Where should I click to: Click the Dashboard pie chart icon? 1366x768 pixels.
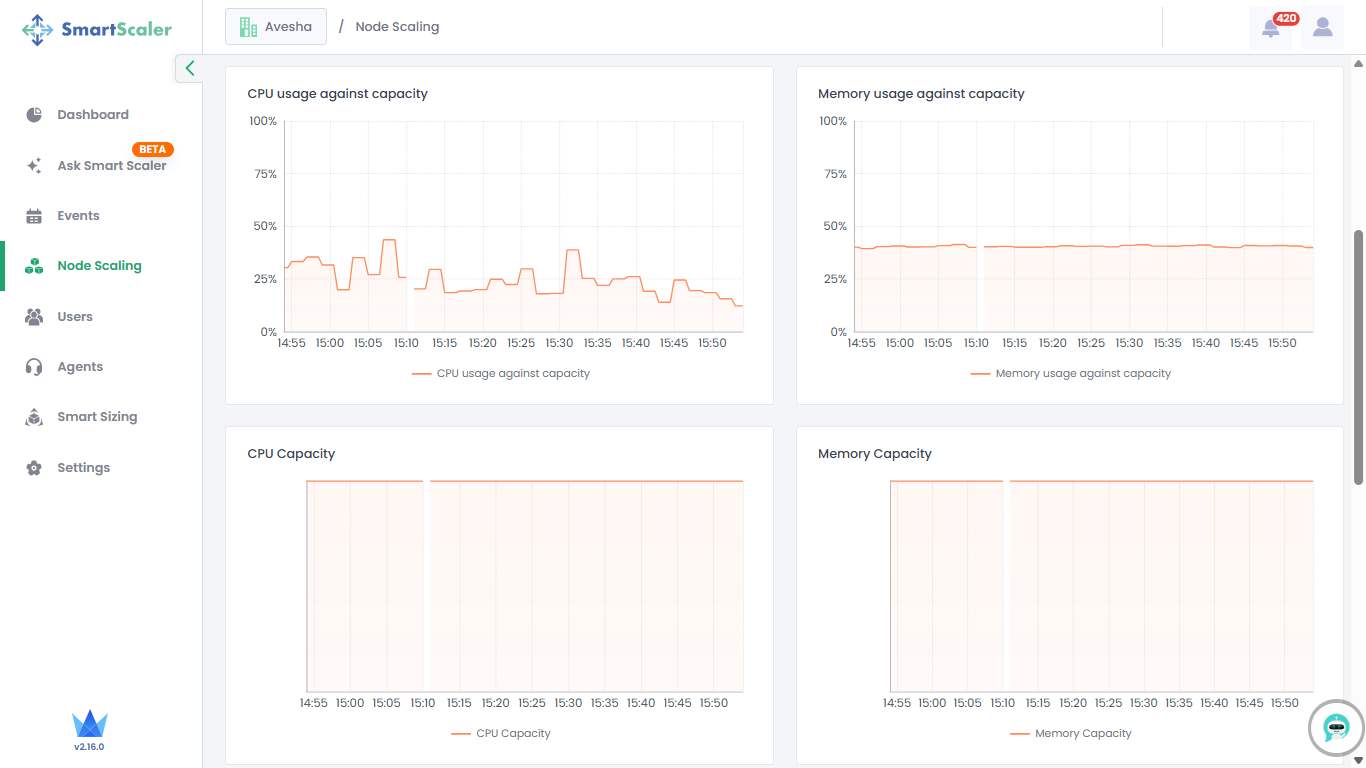click(34, 115)
